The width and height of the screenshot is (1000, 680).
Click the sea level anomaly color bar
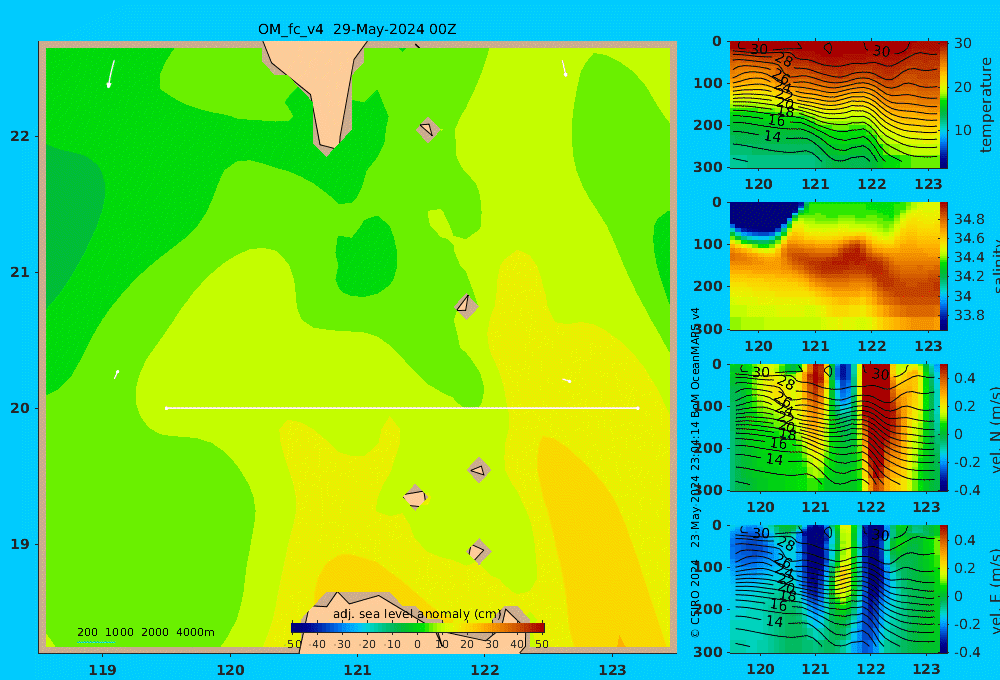coord(418,628)
